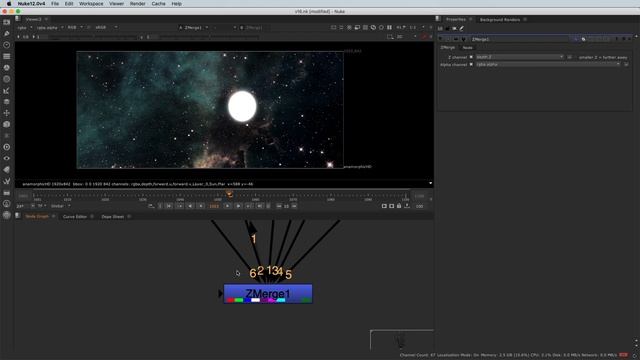Screen dimensions: 640x360
Task: Open the Nuke12.0v4 application menu
Action: pyautogui.click(x=31, y=4)
